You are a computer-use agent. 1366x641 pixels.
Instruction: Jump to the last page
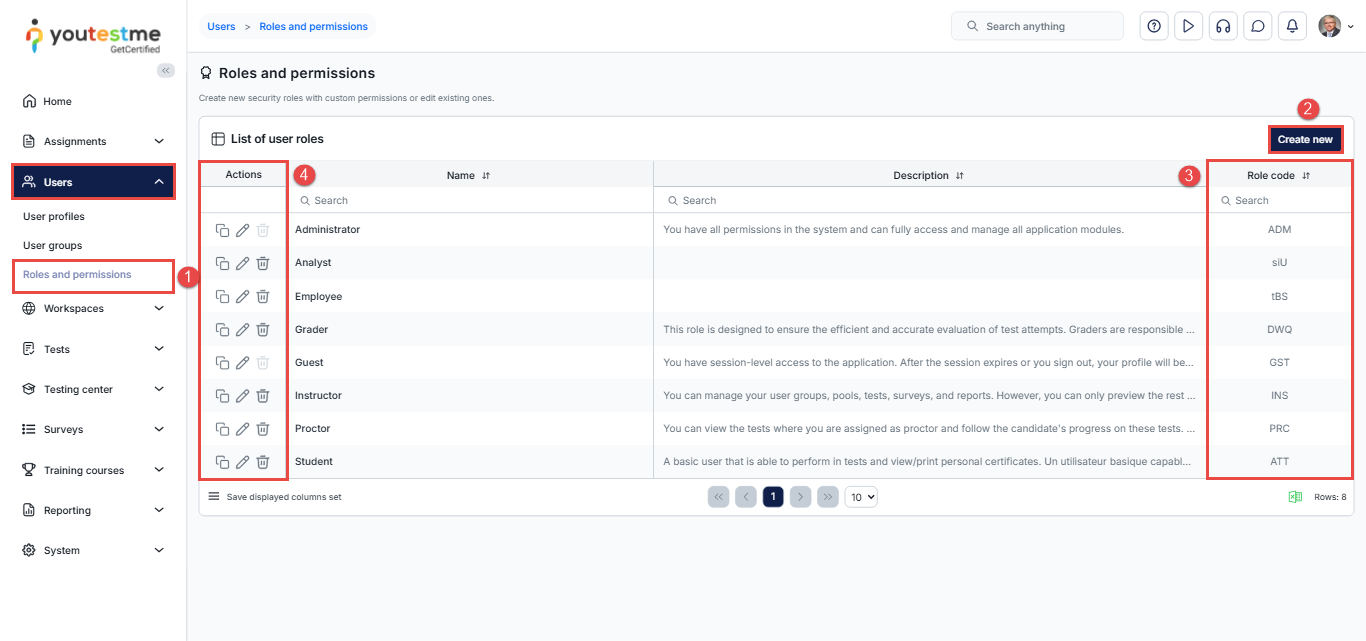[828, 497]
